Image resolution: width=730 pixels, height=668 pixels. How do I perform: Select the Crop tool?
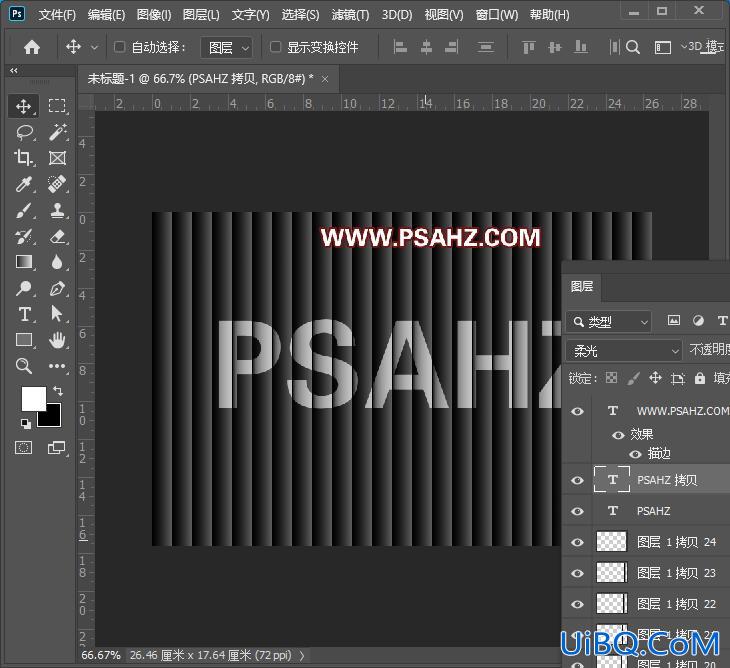coord(24,158)
